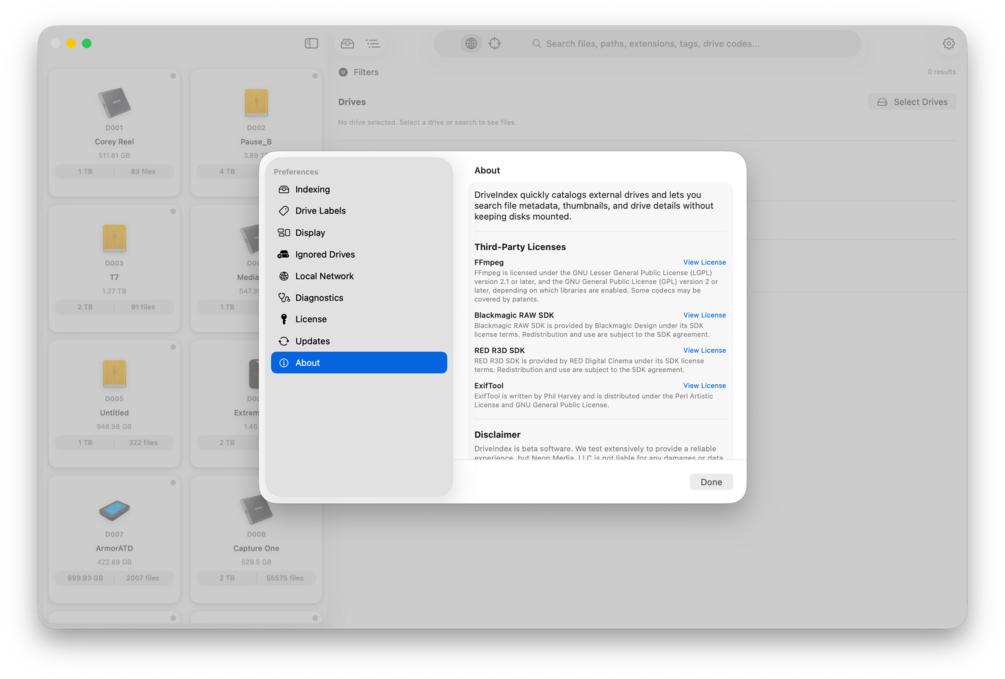This screenshot has height=679, width=1005.
Task: Click the yellow minimize window button
Action: (71, 44)
